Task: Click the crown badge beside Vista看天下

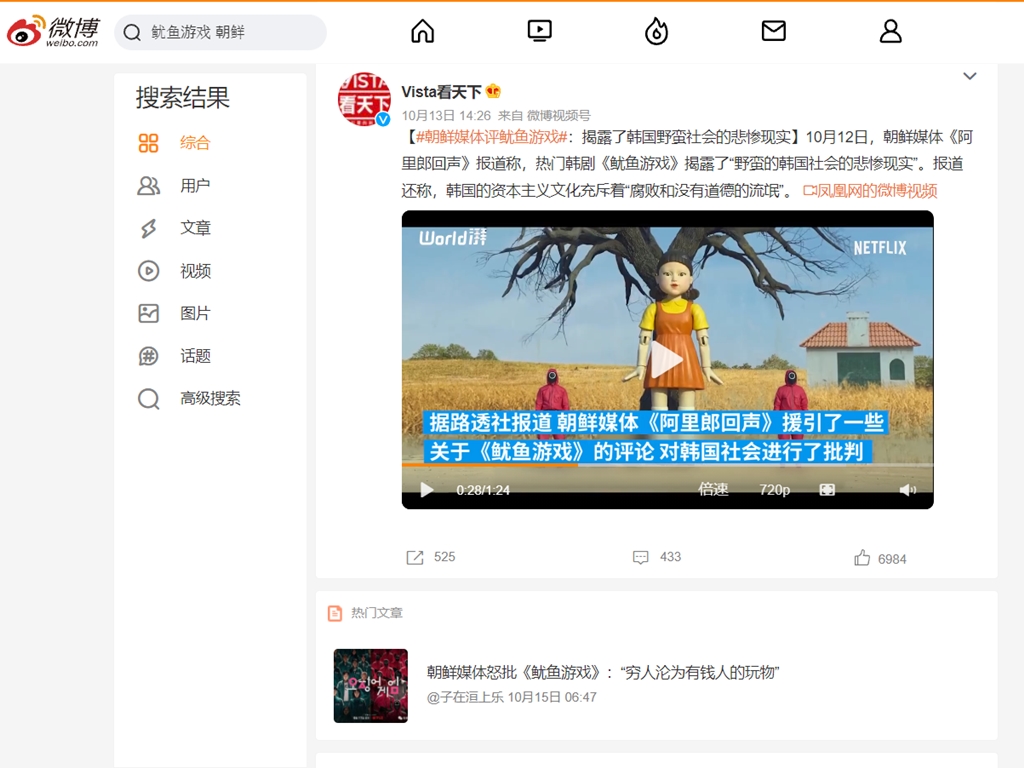Action: [493, 91]
